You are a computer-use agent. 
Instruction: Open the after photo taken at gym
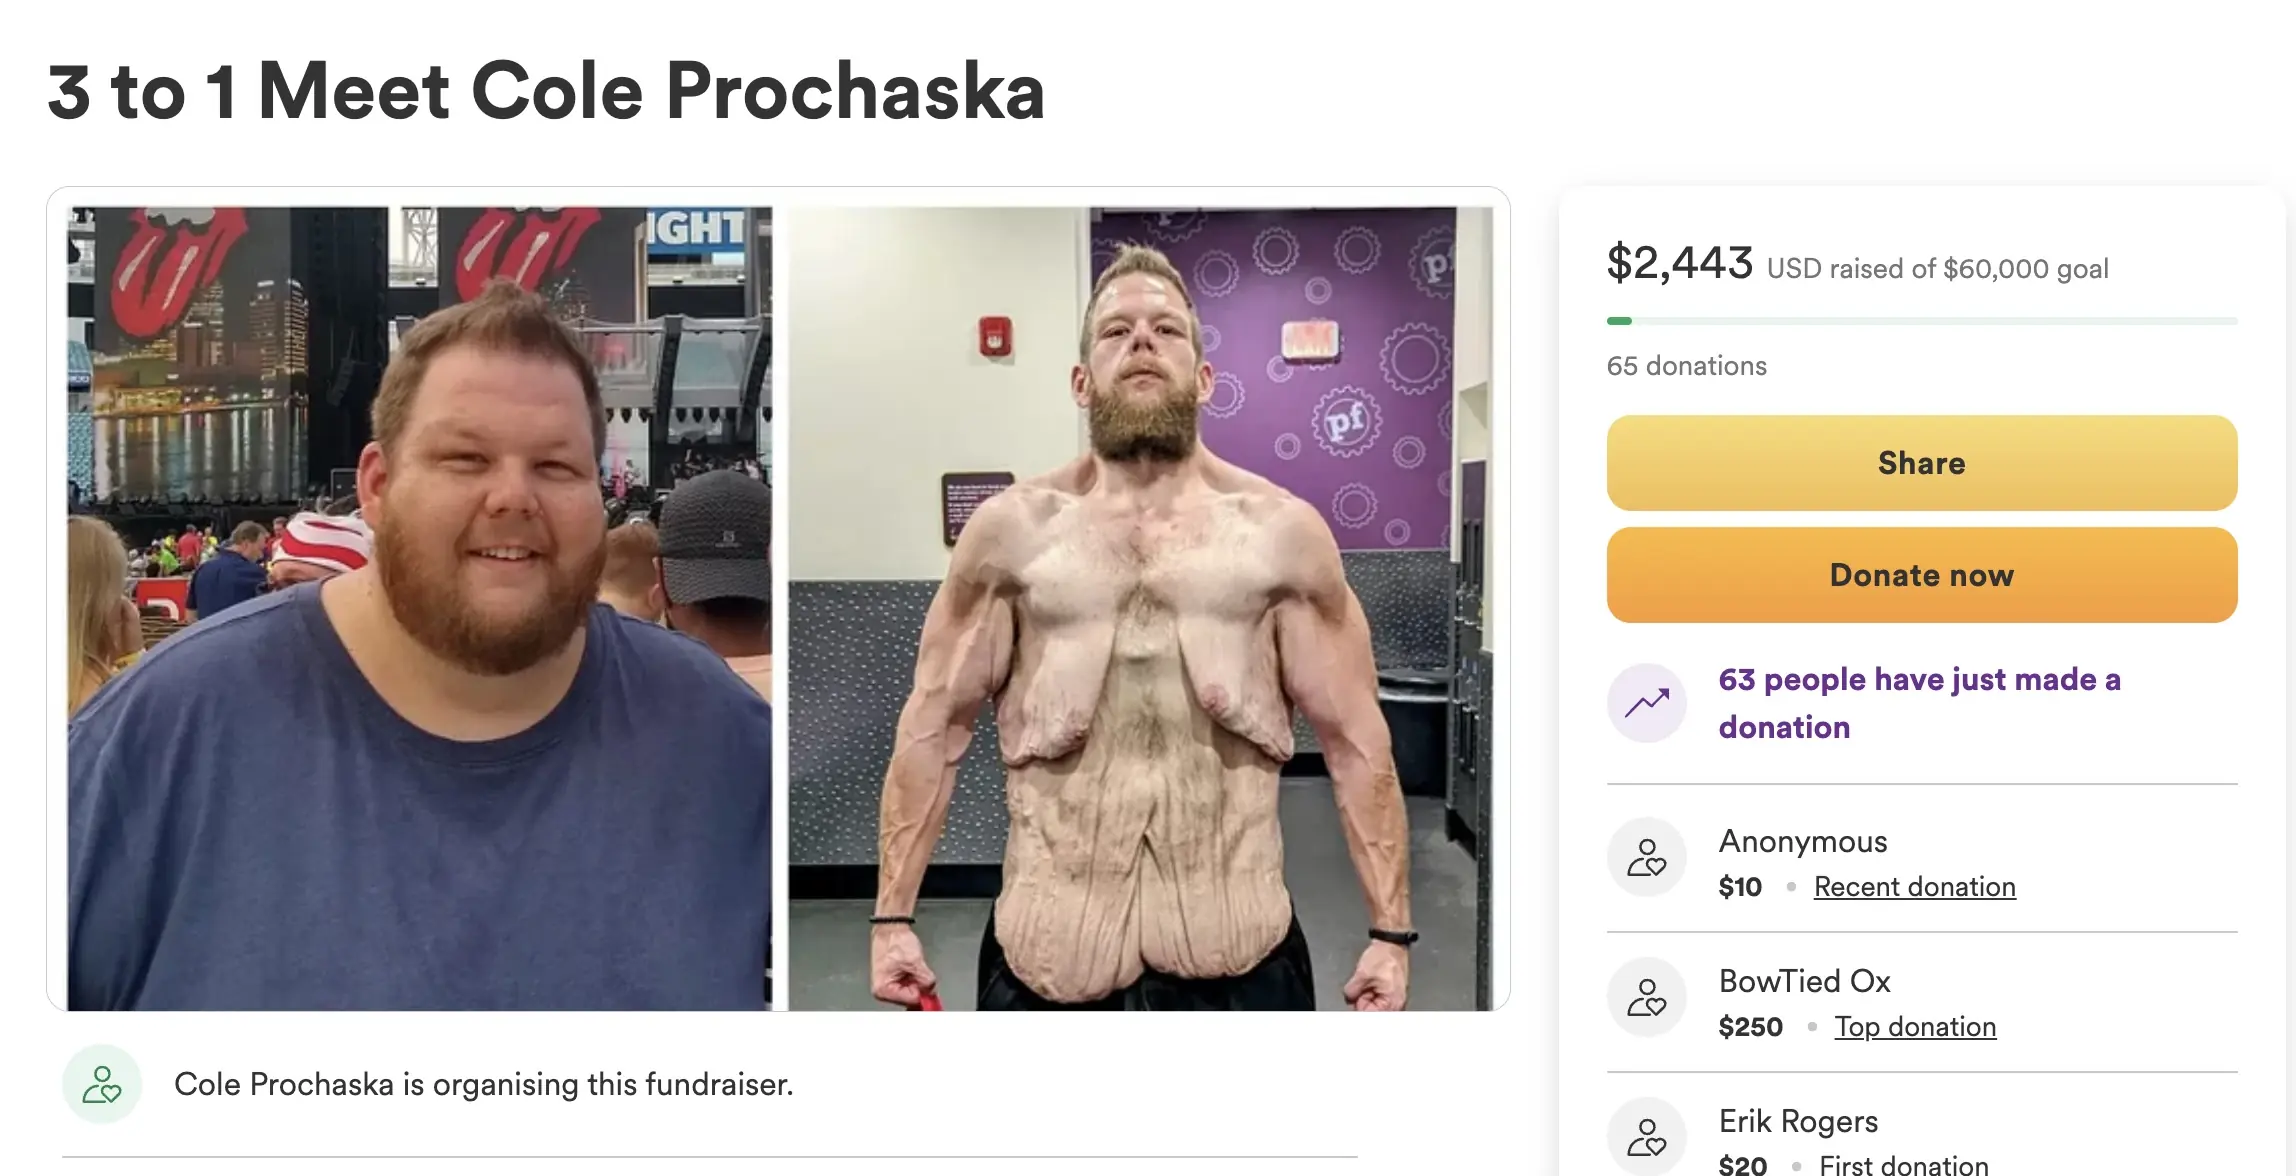tap(1140, 608)
